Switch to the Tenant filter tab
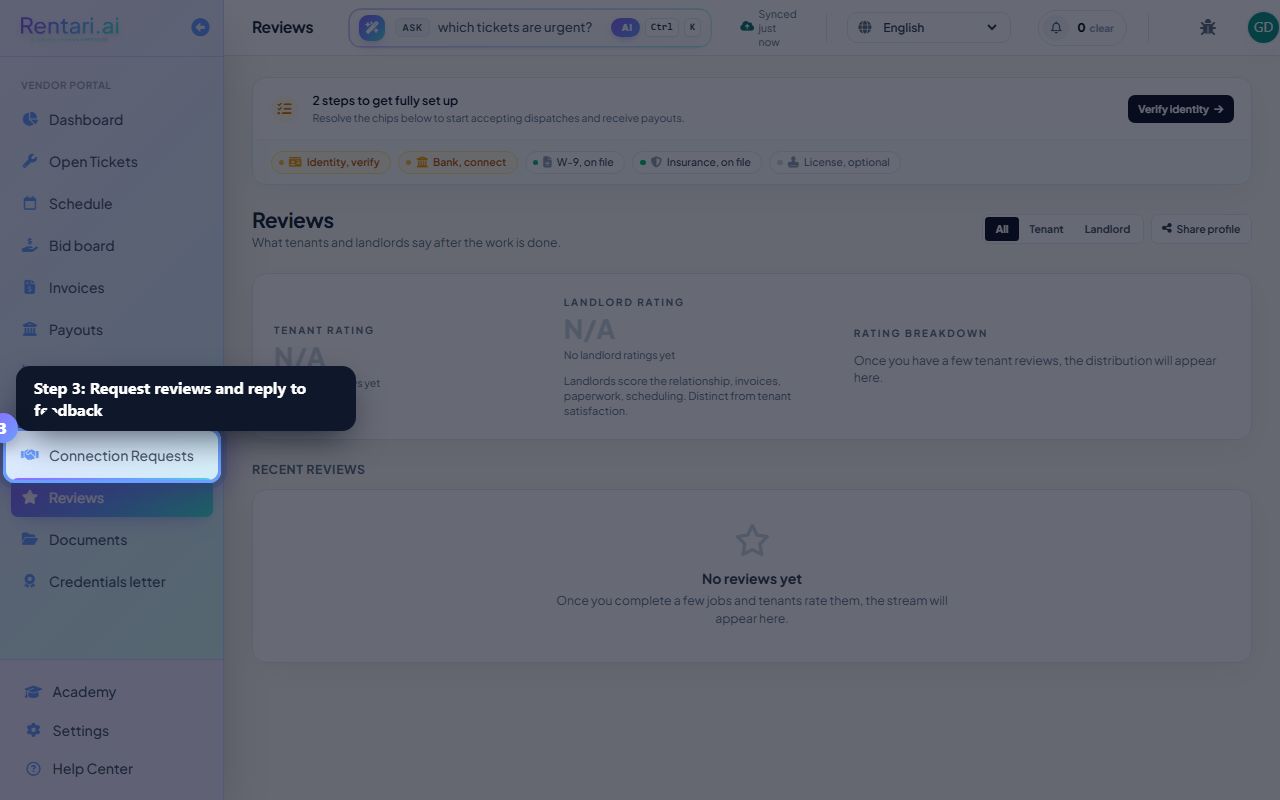The height and width of the screenshot is (800, 1280). pos(1046,229)
